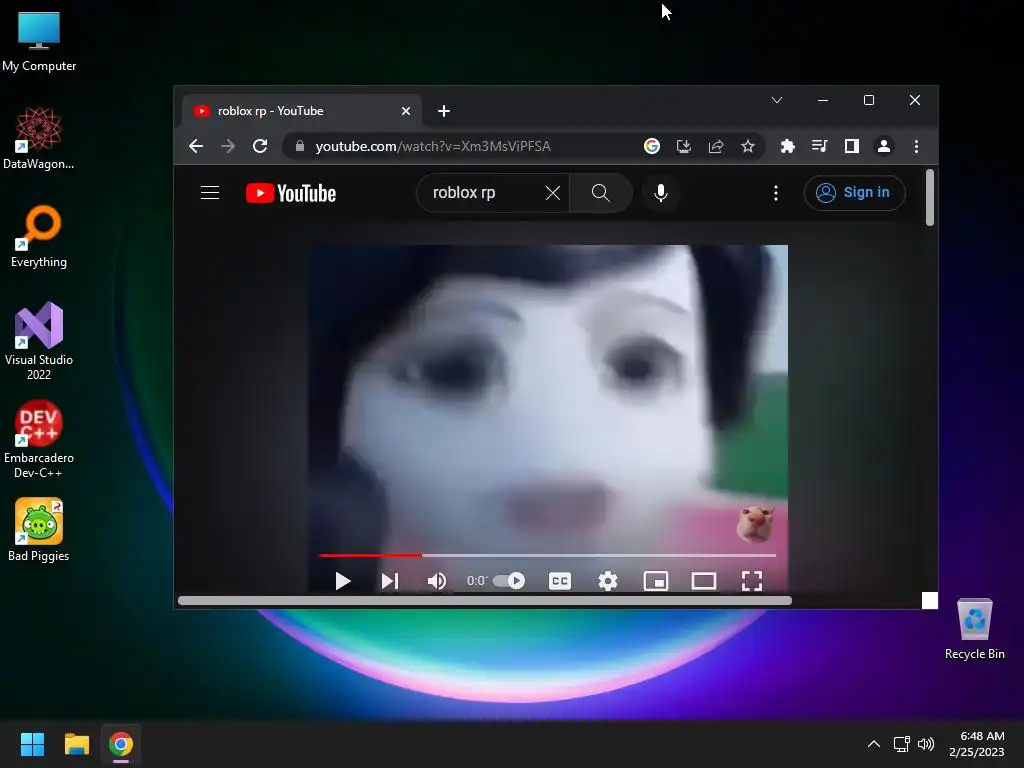Select the Recycle Bin icon

(x=974, y=628)
